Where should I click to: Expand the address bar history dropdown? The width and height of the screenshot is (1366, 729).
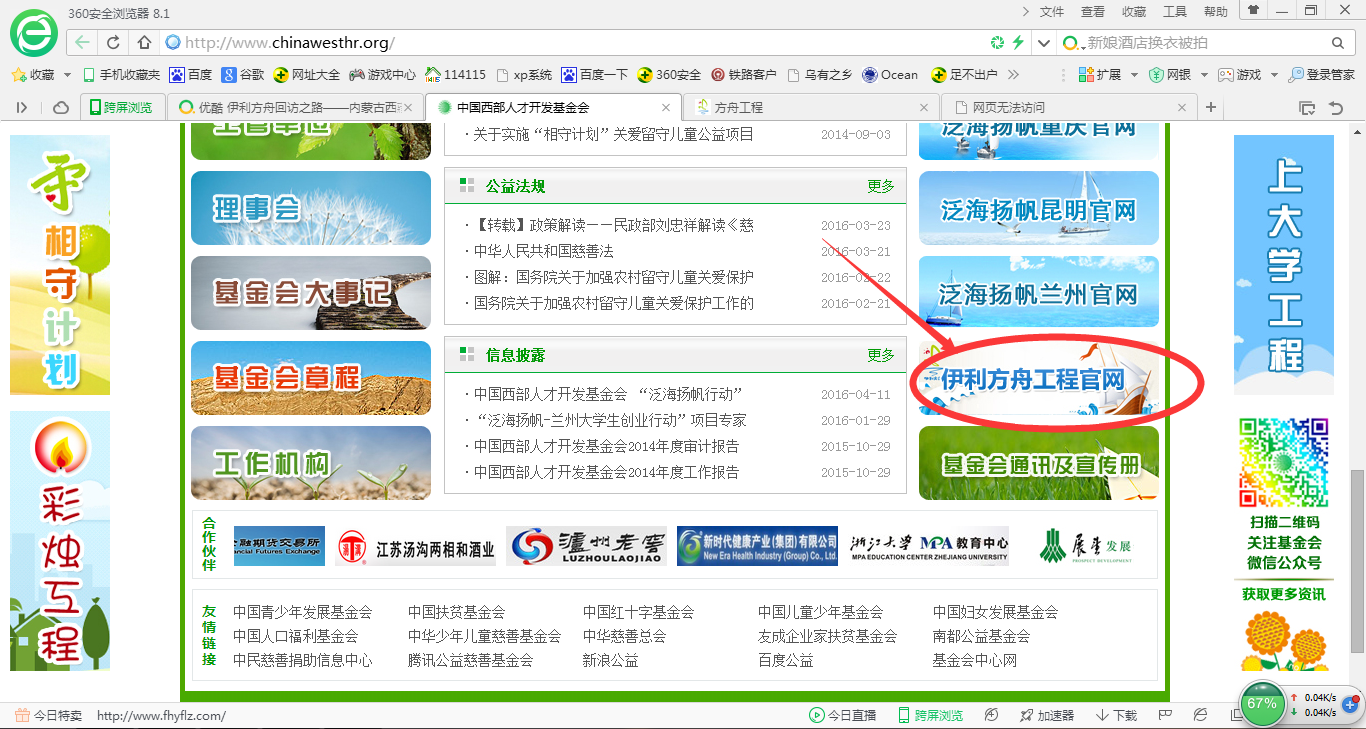pyautogui.click(x=1045, y=43)
